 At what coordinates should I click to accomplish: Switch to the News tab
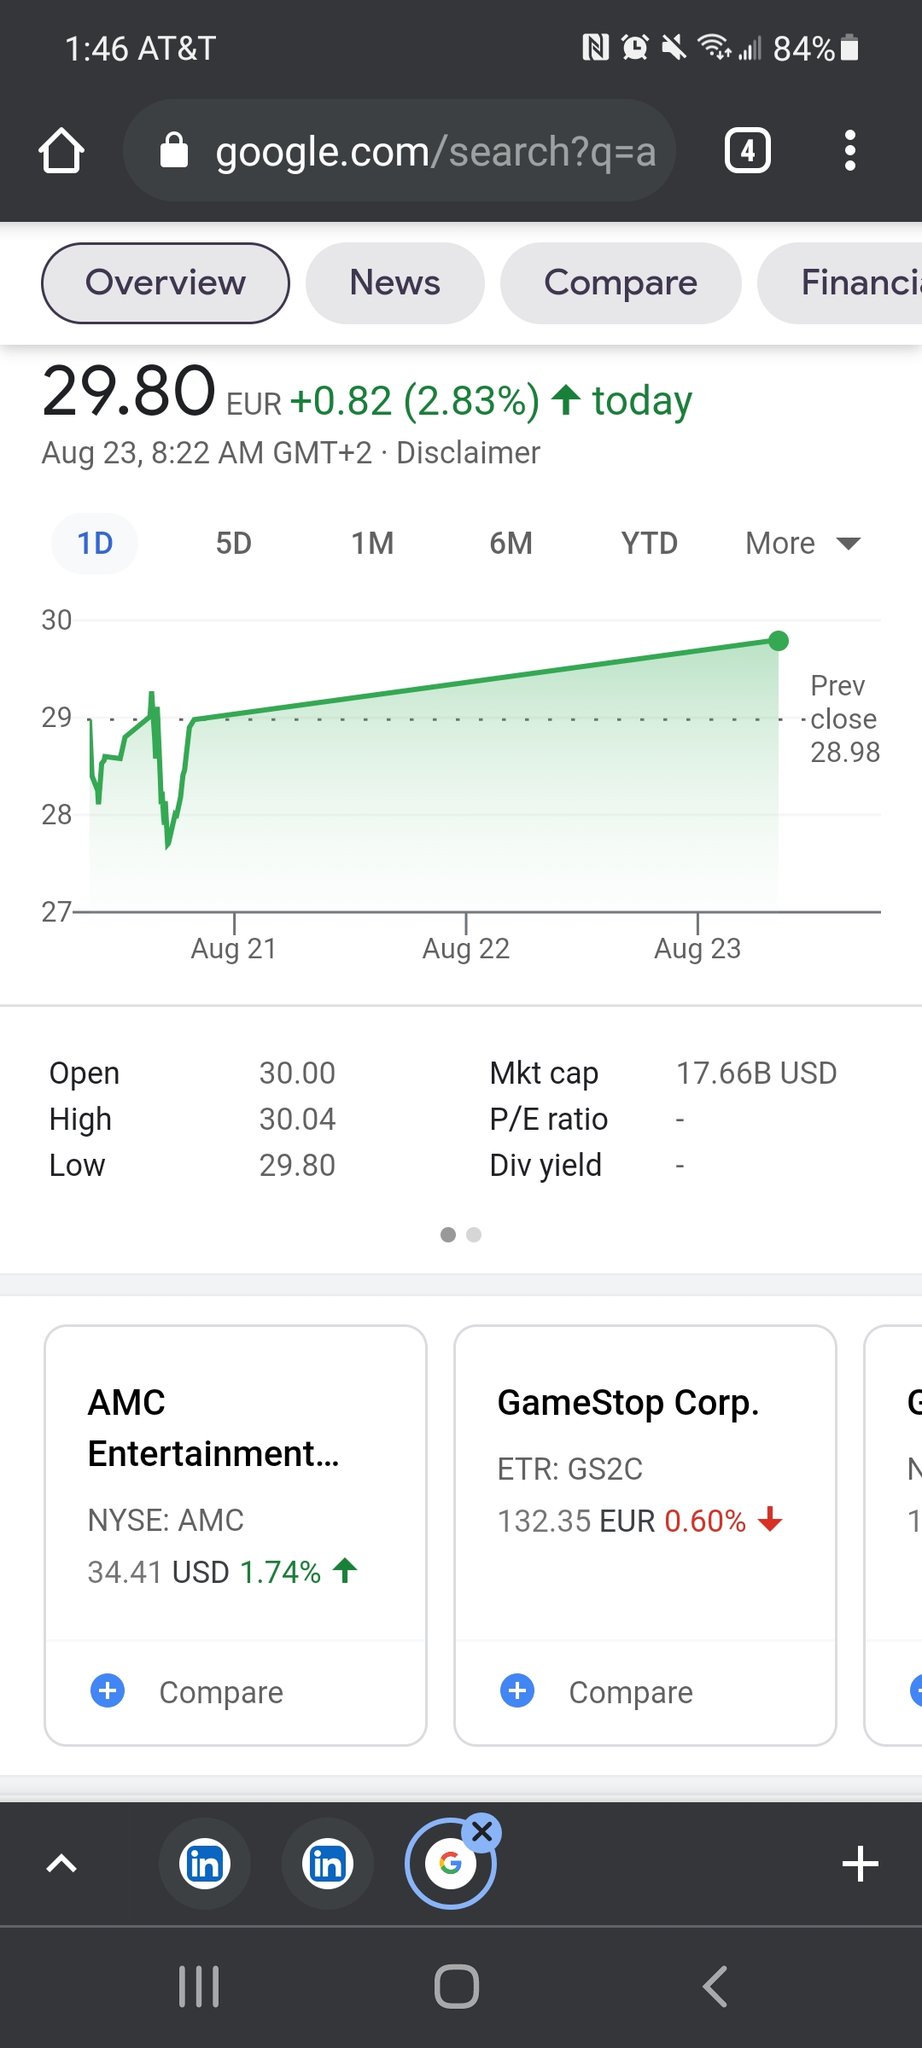click(394, 283)
